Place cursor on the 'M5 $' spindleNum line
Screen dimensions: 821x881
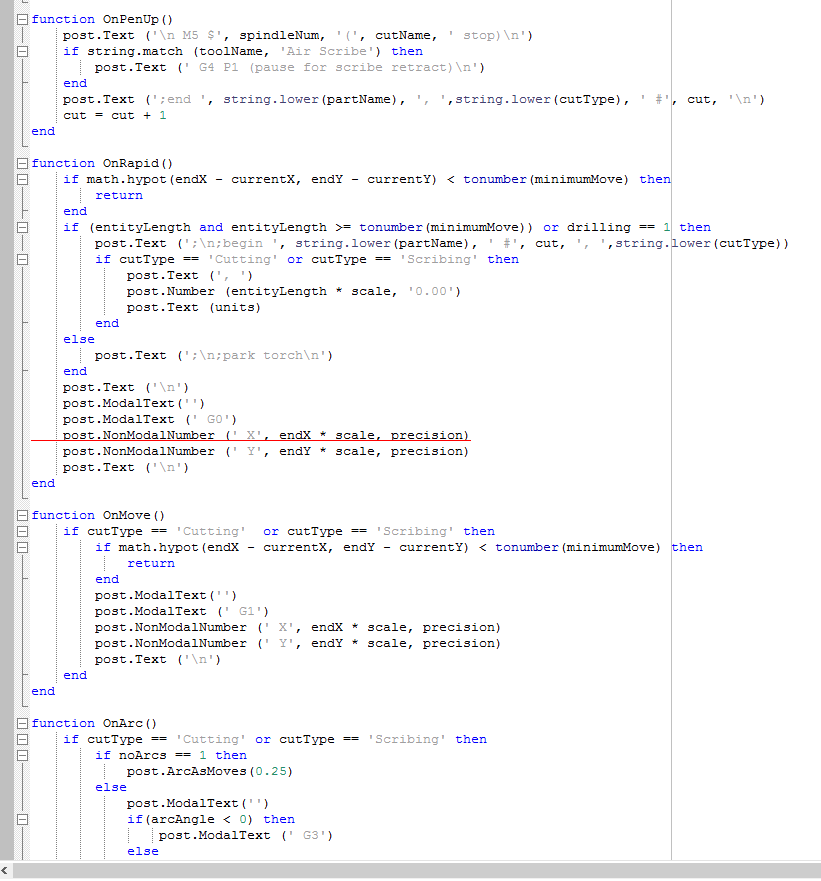click(x=297, y=35)
